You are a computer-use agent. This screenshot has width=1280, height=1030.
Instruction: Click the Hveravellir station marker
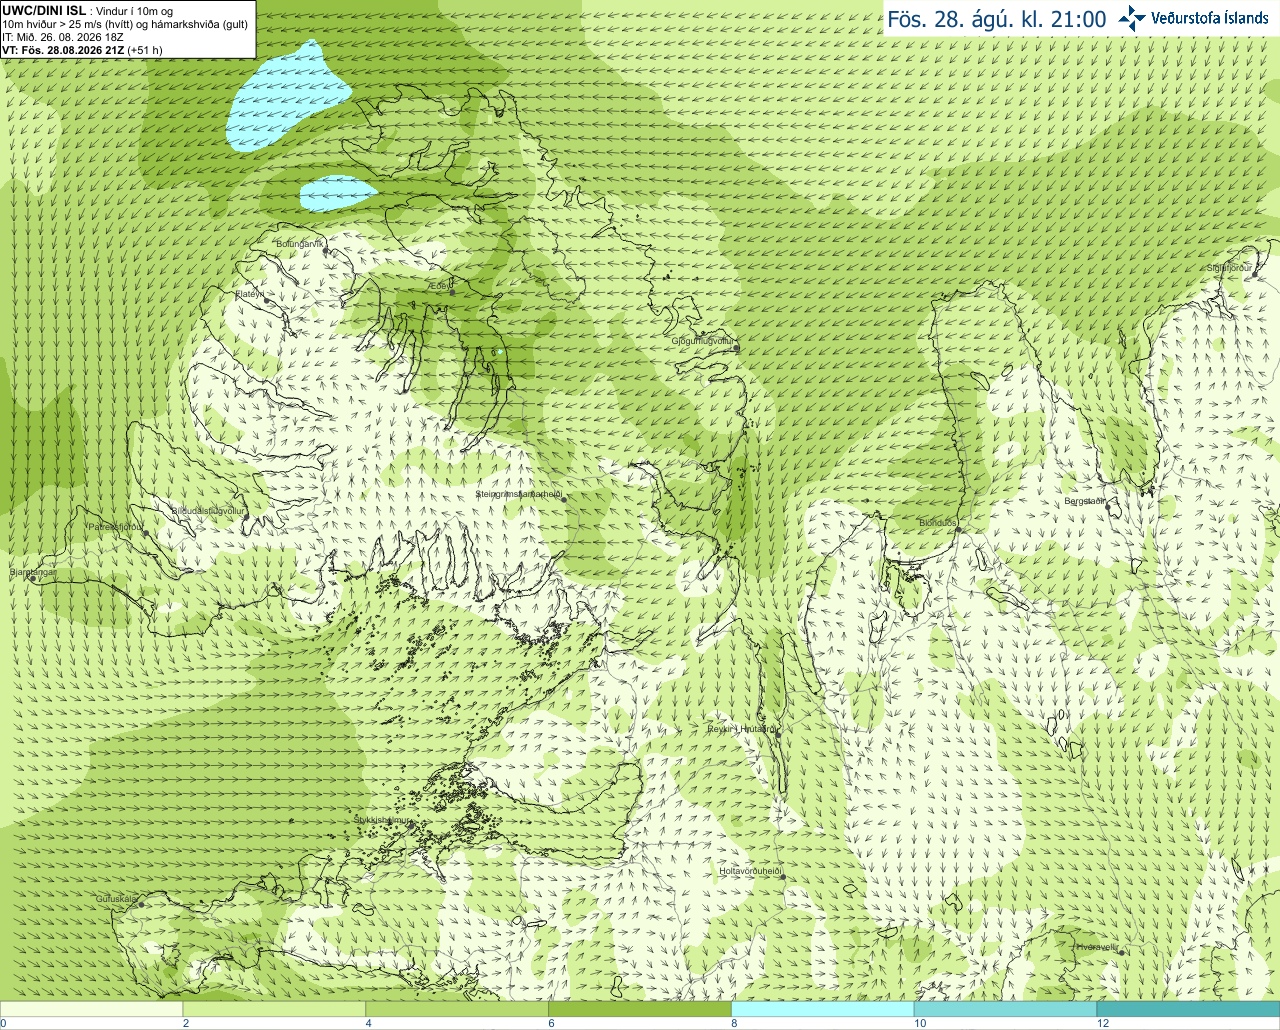[x=1121, y=953]
